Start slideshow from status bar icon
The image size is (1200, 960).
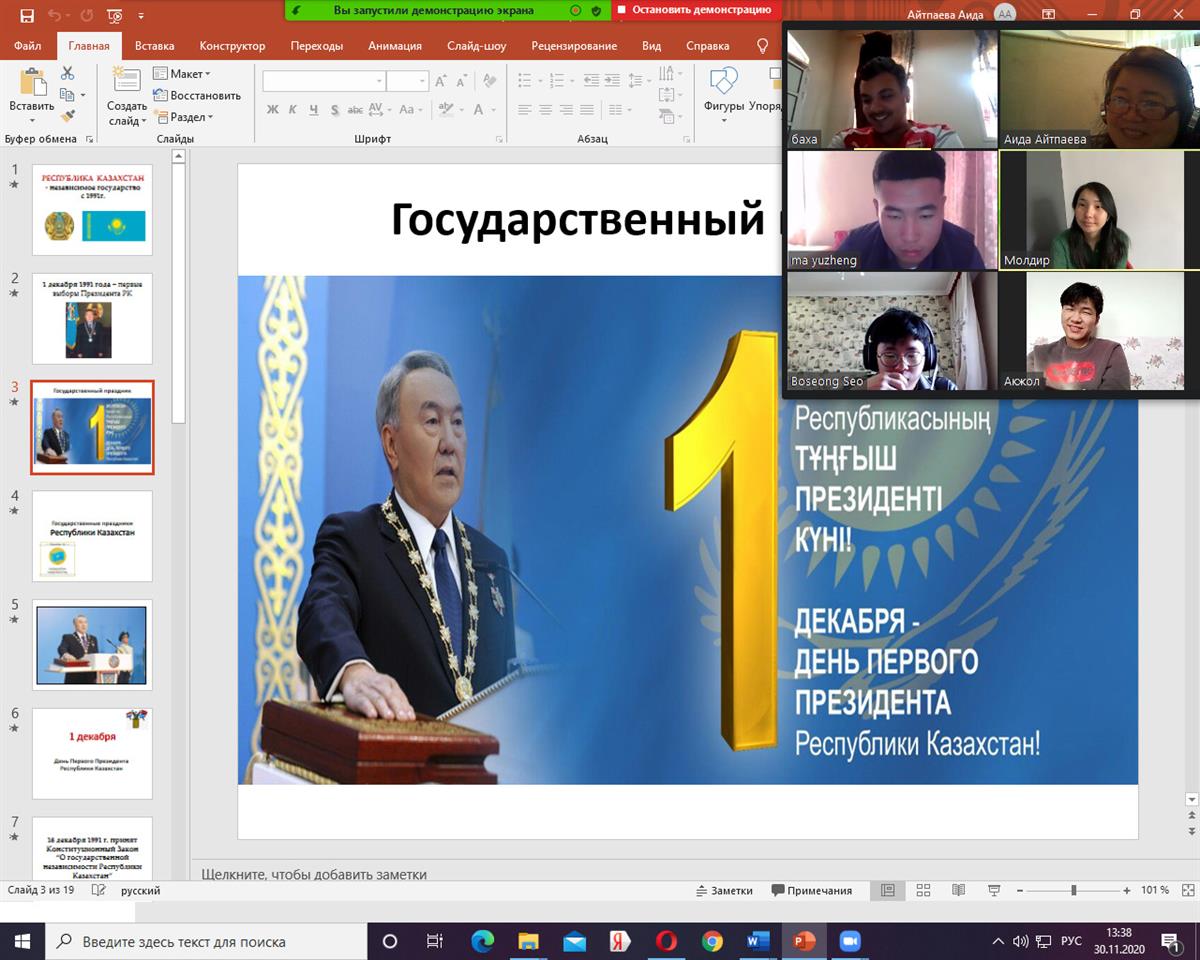994,890
